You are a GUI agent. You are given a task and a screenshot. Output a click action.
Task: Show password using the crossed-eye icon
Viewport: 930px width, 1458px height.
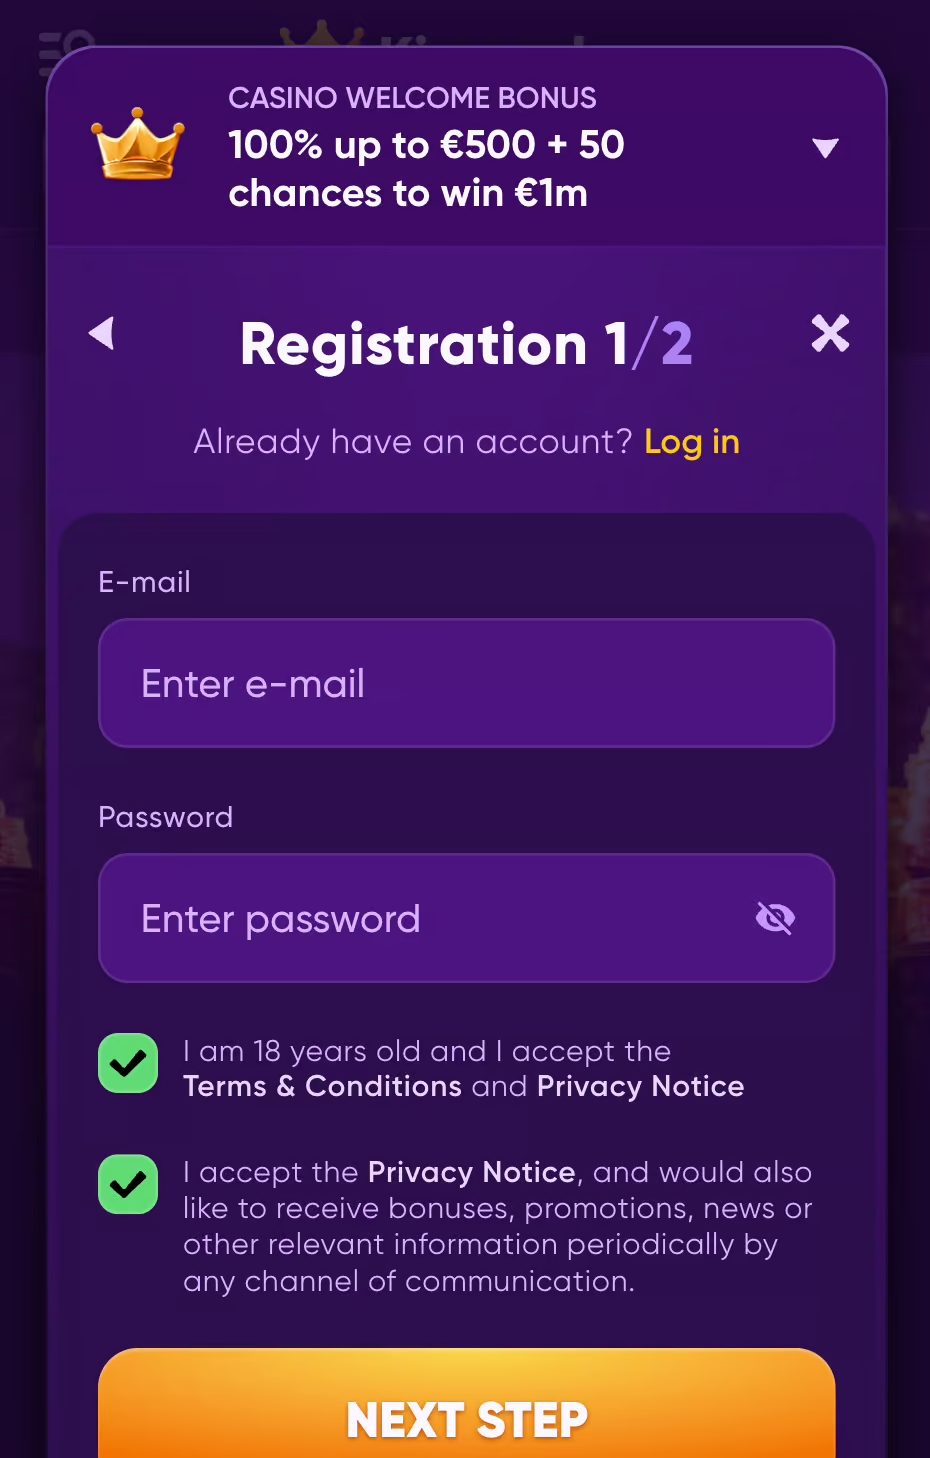(775, 918)
